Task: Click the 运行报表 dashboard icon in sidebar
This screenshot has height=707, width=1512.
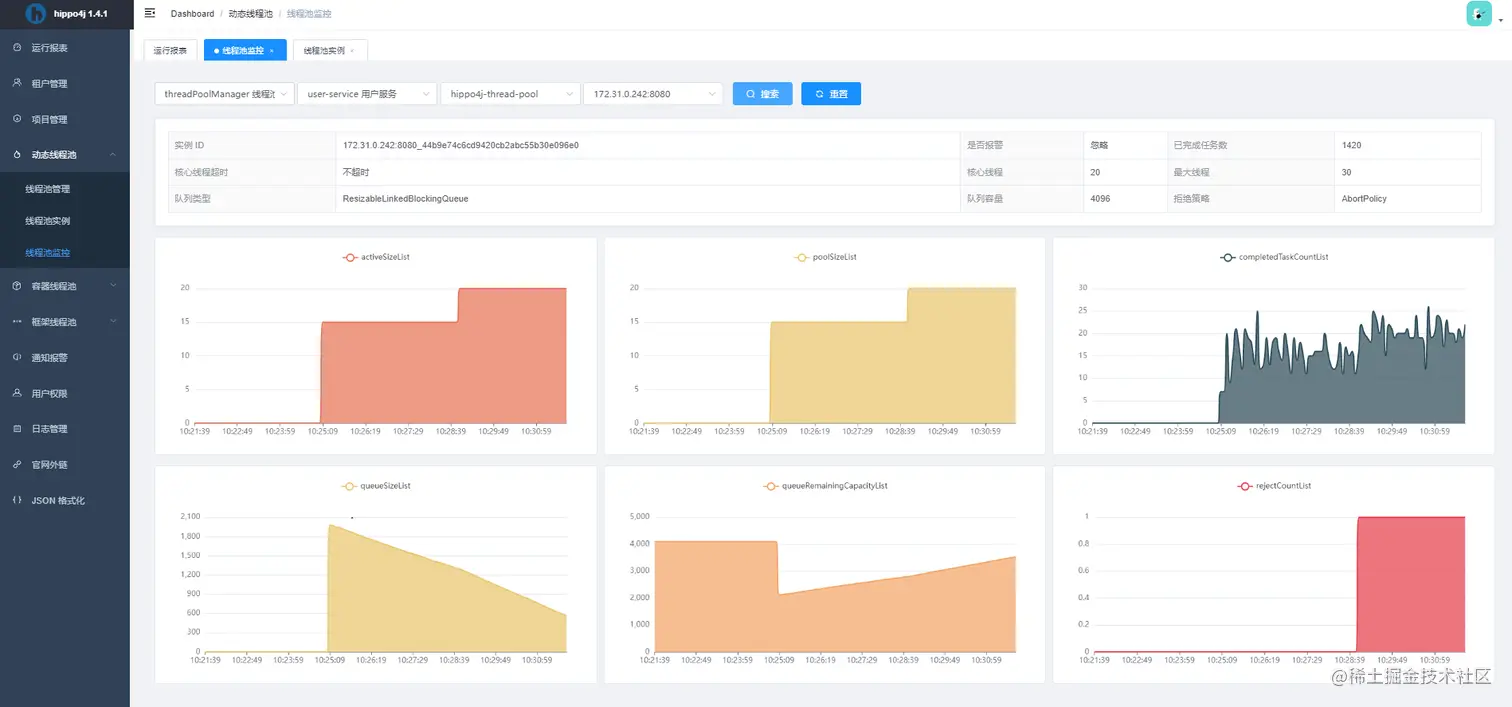Action: point(17,48)
